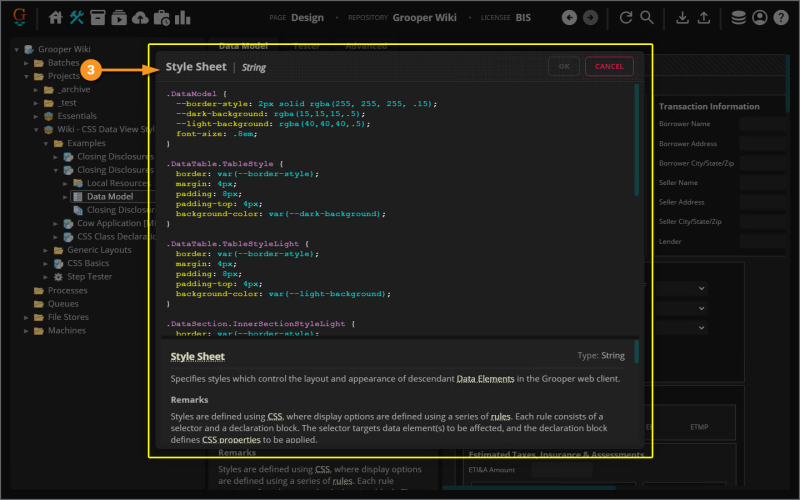Select Data Model in the tree
The image size is (800, 500).
109,197
